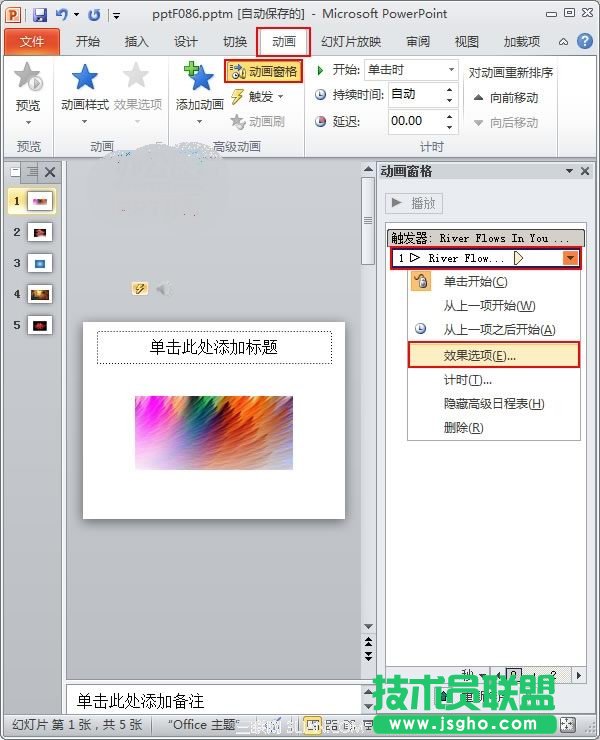
Task: Select the 动画 ribbon tab
Action: [284, 42]
